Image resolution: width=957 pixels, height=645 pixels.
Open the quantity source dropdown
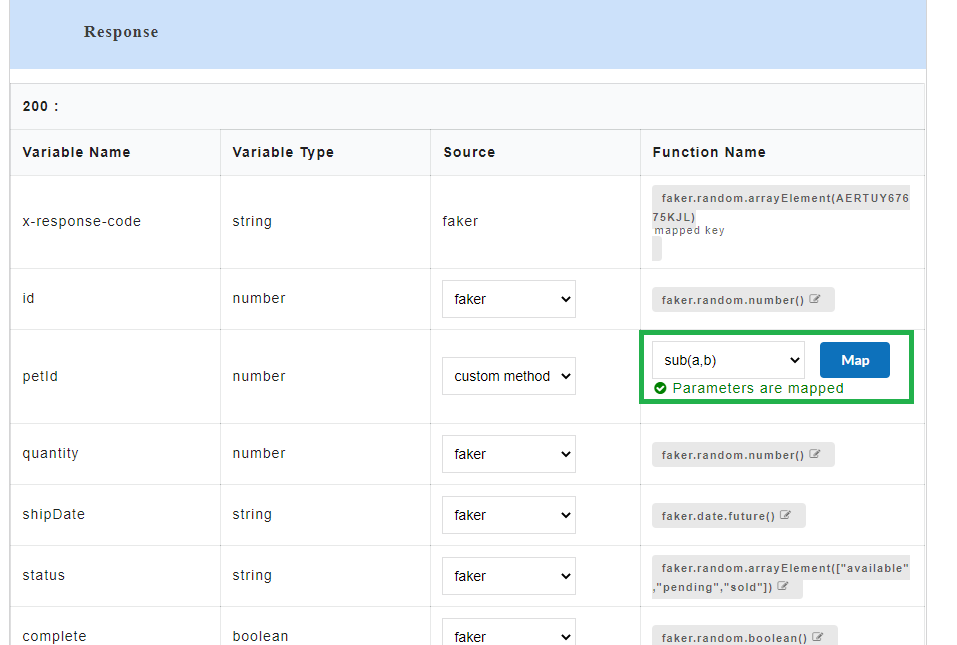[509, 454]
